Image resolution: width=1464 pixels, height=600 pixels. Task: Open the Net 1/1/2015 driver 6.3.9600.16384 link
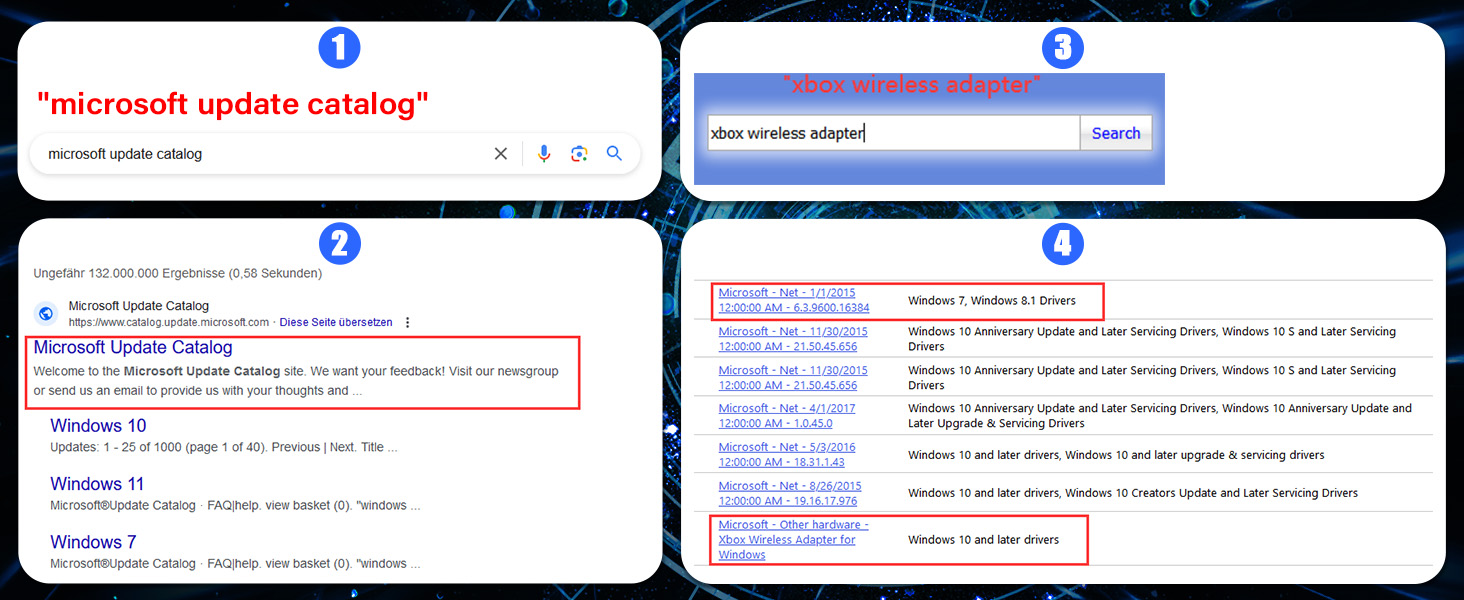click(794, 300)
